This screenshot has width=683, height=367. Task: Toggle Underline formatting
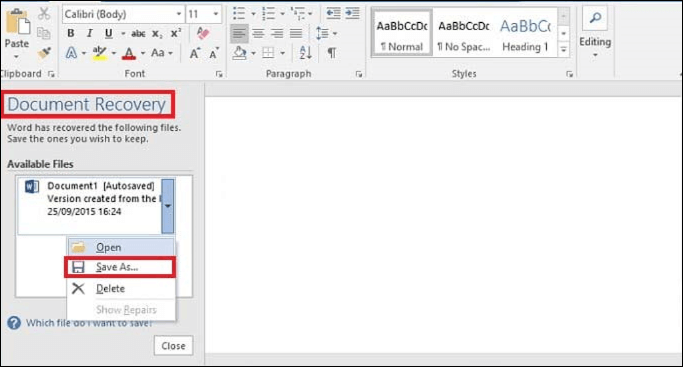[108, 34]
